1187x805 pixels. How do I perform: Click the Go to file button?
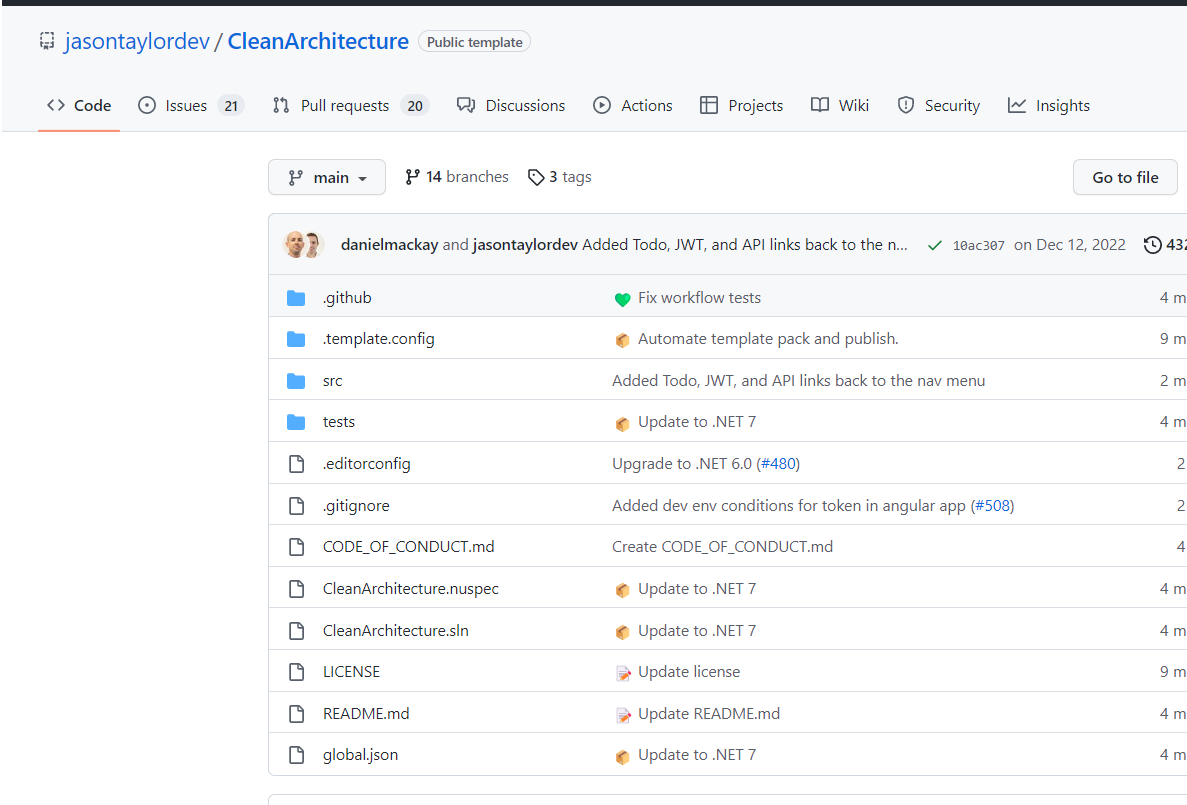(1125, 177)
